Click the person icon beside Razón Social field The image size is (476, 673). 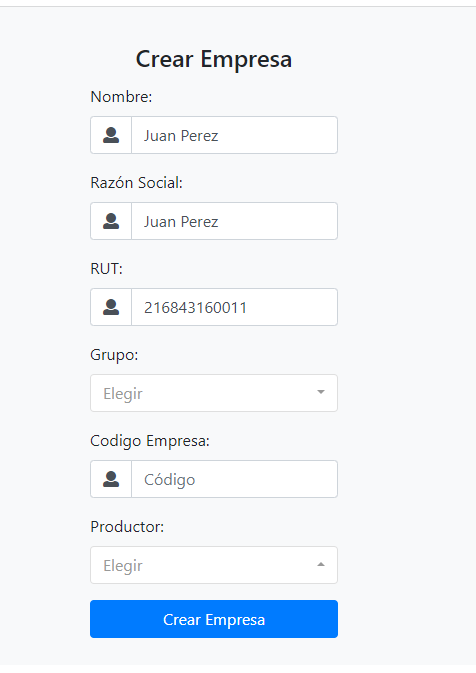coord(111,221)
